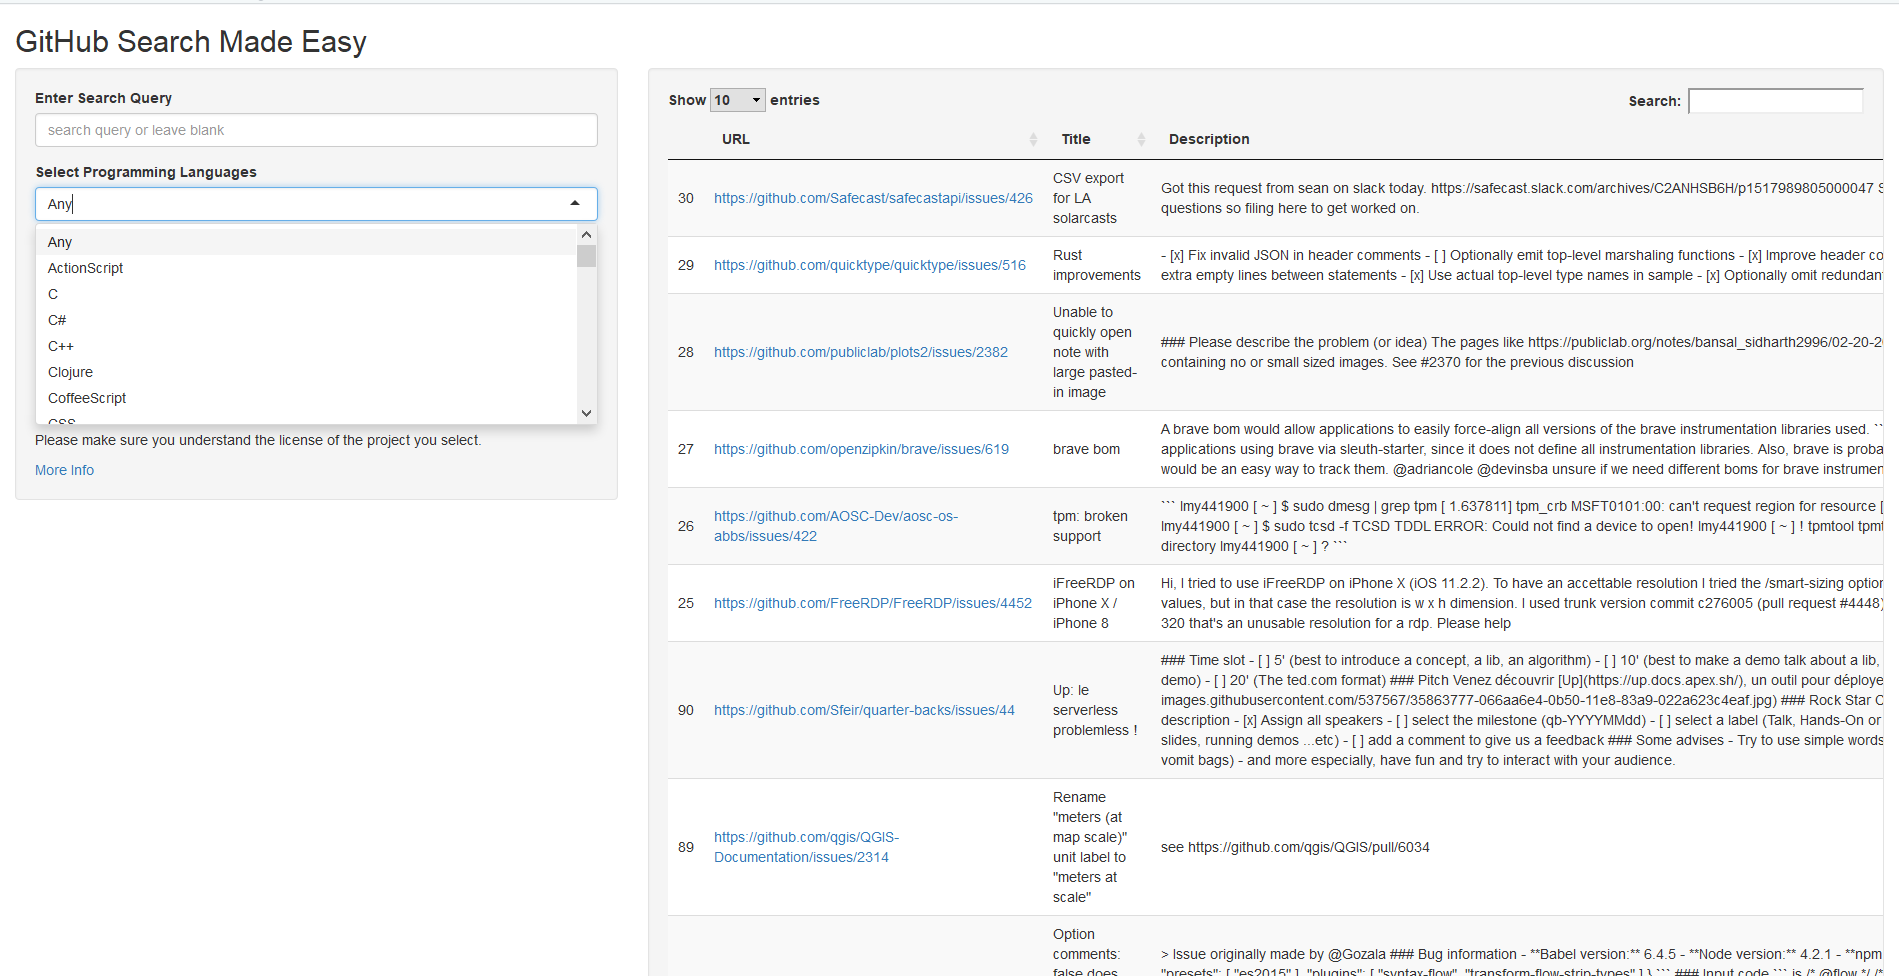
Task: Select Any in the language list
Action: [x=307, y=242]
